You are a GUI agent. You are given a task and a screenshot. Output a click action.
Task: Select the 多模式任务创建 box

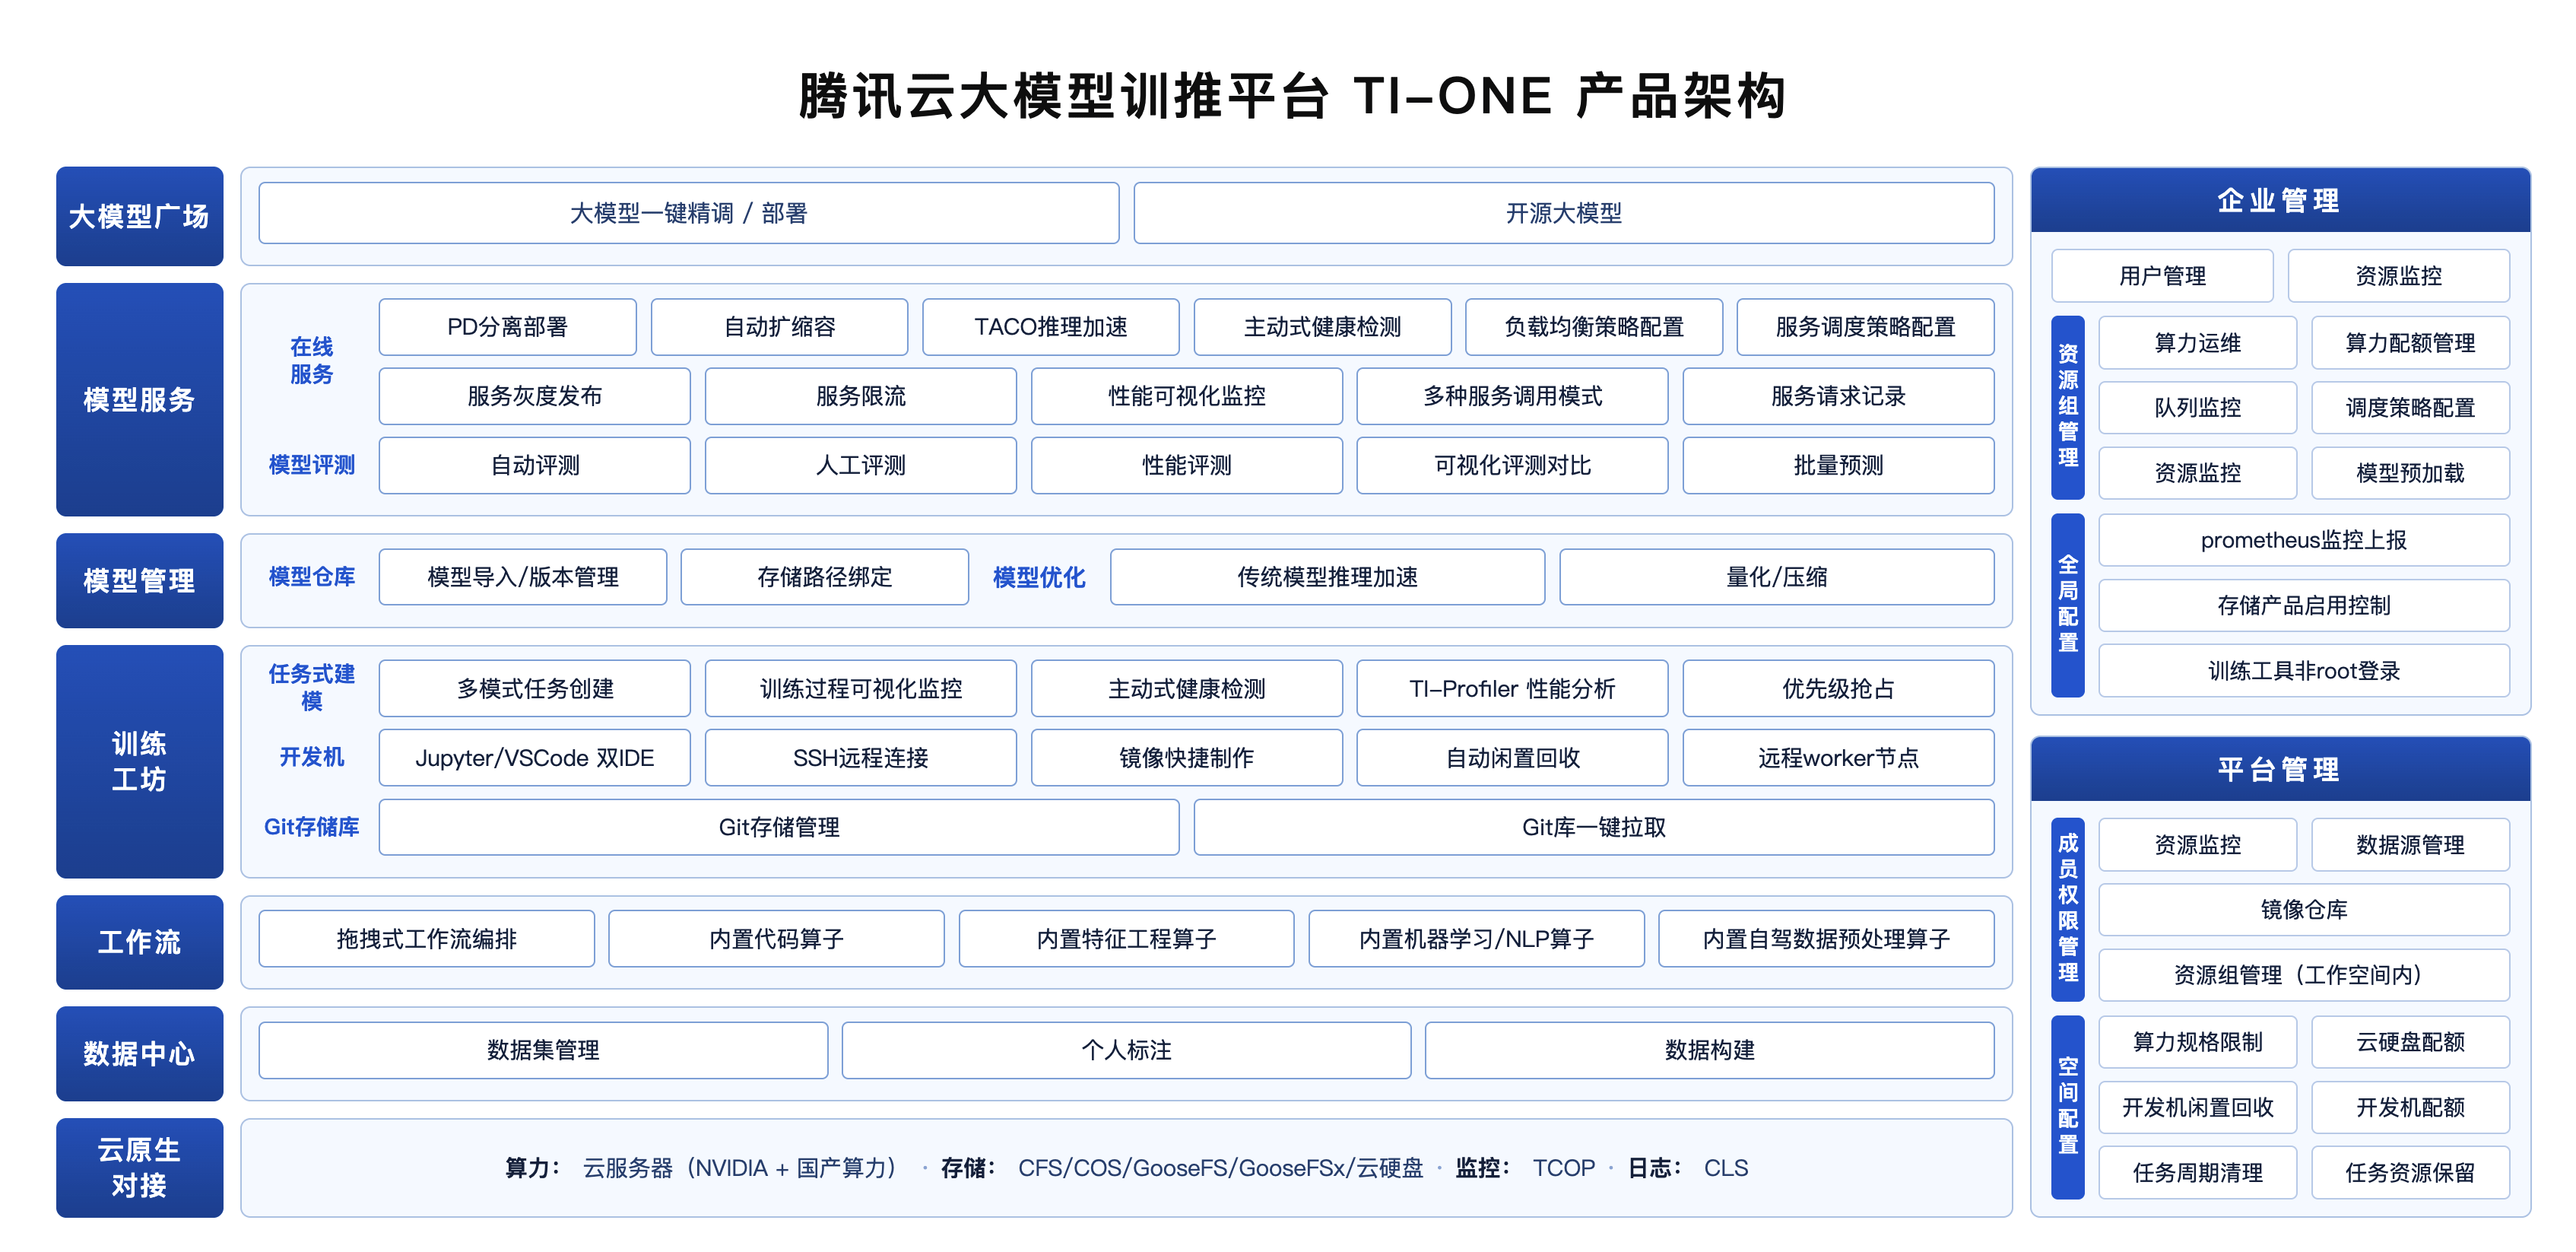(534, 688)
